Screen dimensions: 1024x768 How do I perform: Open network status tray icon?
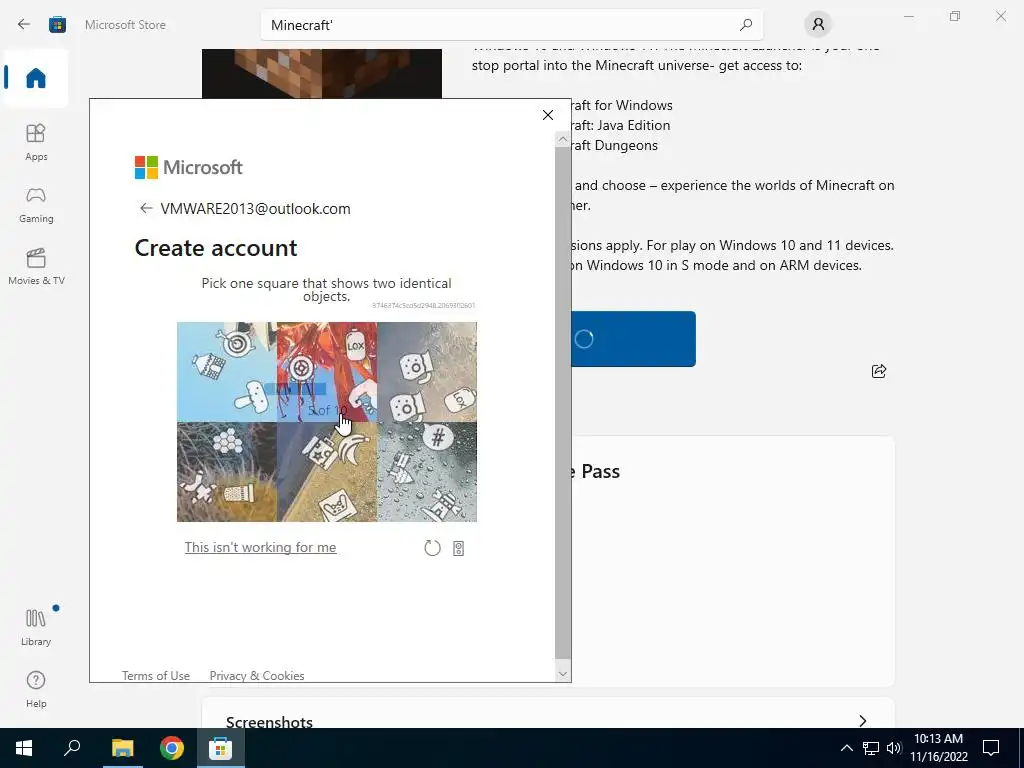pyautogui.click(x=871, y=748)
